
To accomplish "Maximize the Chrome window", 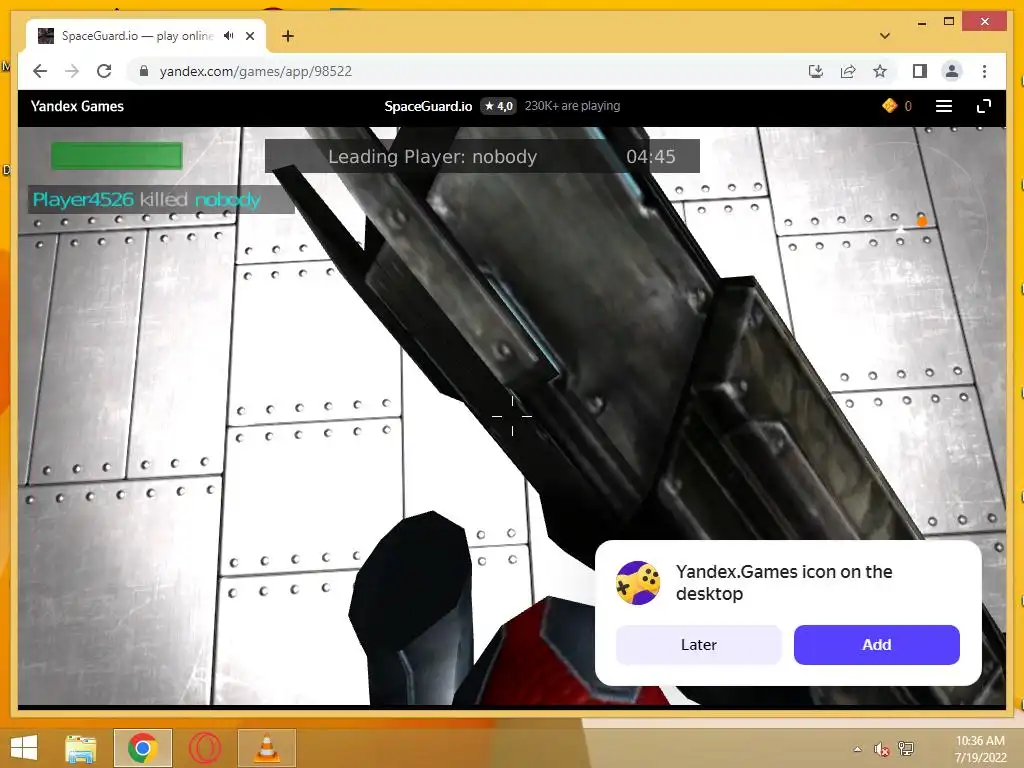I will coord(949,22).
